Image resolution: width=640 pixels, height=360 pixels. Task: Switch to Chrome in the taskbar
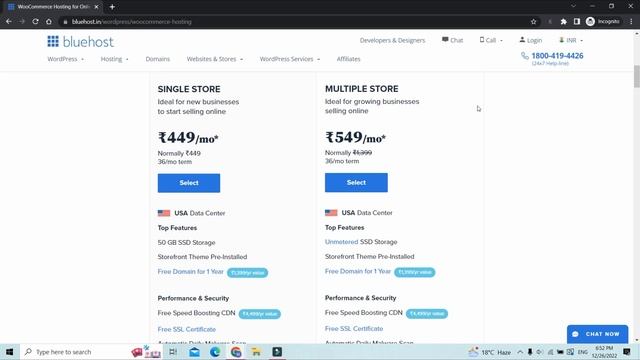[x=236, y=352]
